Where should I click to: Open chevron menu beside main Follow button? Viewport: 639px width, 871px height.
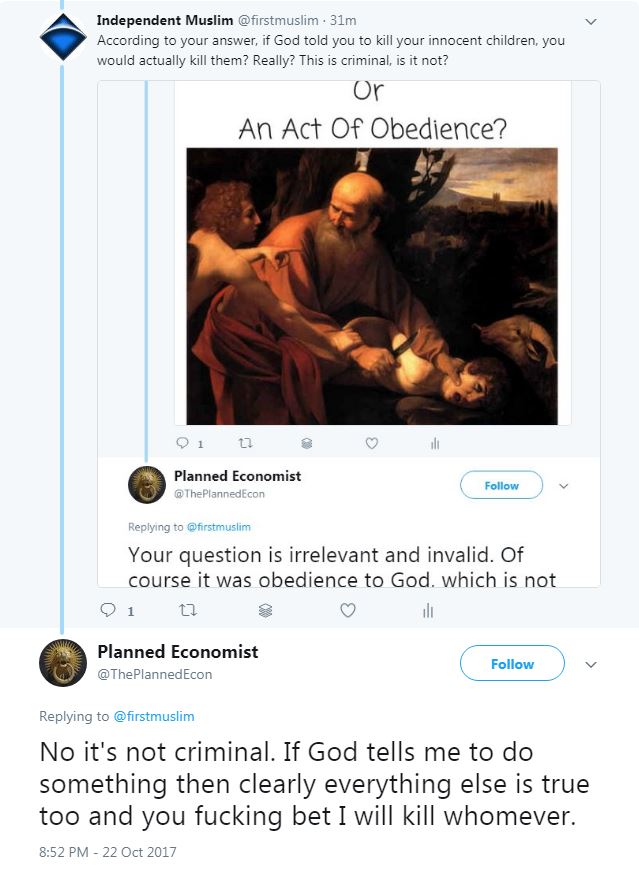(x=591, y=664)
